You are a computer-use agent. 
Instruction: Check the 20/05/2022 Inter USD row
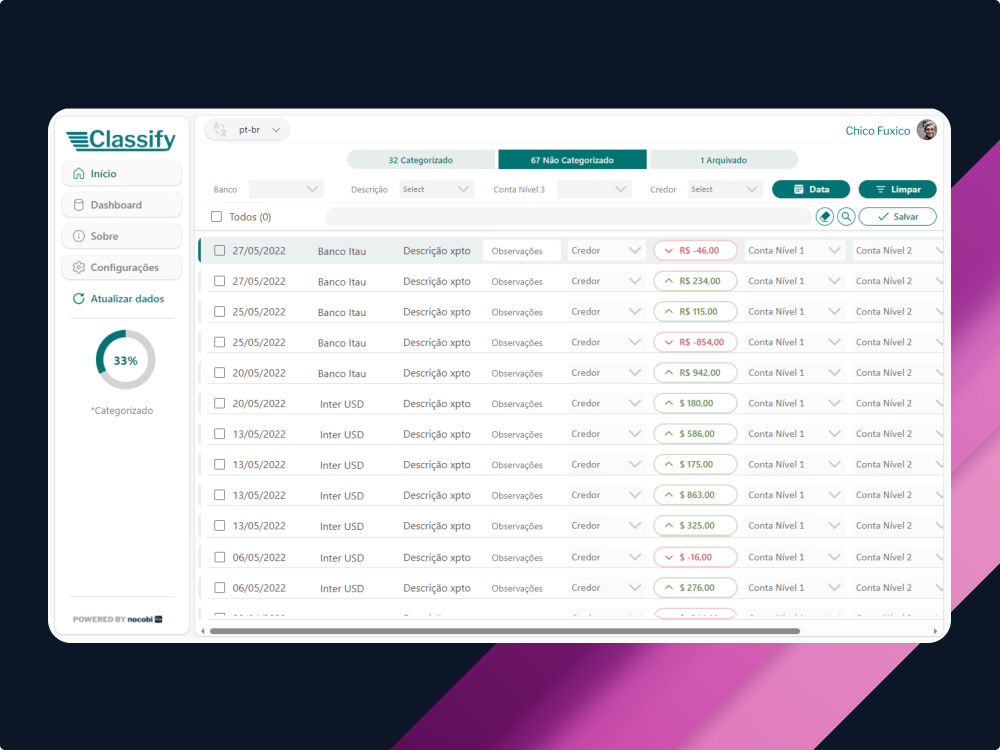pyautogui.click(x=219, y=403)
